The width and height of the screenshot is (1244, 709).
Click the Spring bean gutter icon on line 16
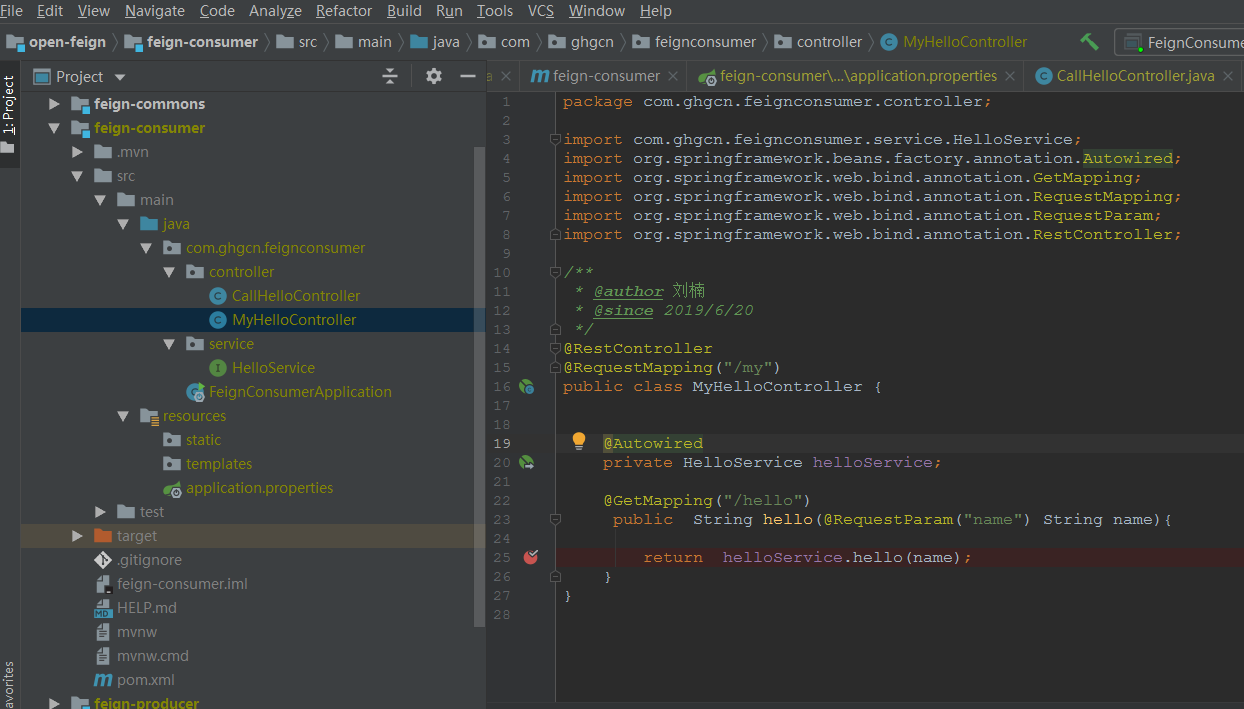tap(526, 386)
